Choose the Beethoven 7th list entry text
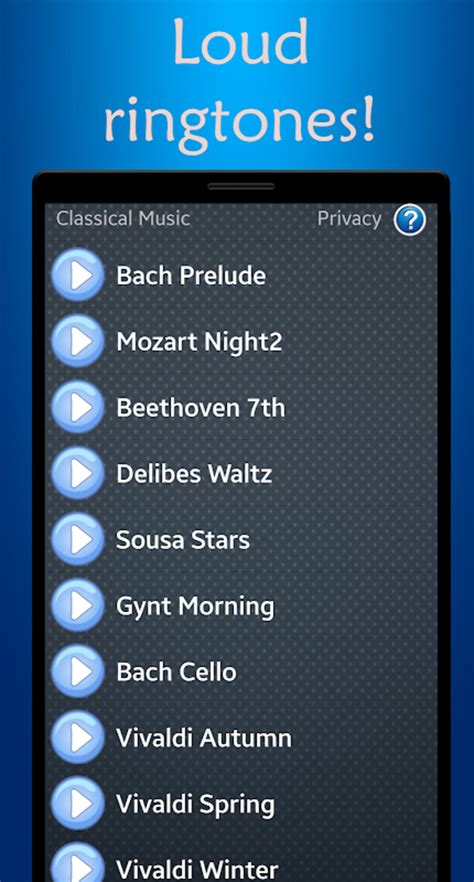 (x=201, y=408)
